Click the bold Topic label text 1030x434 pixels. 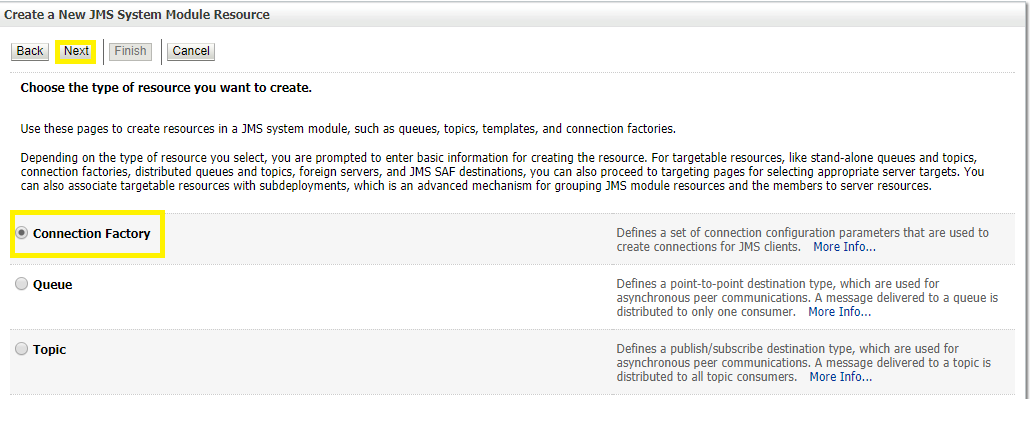[50, 350]
